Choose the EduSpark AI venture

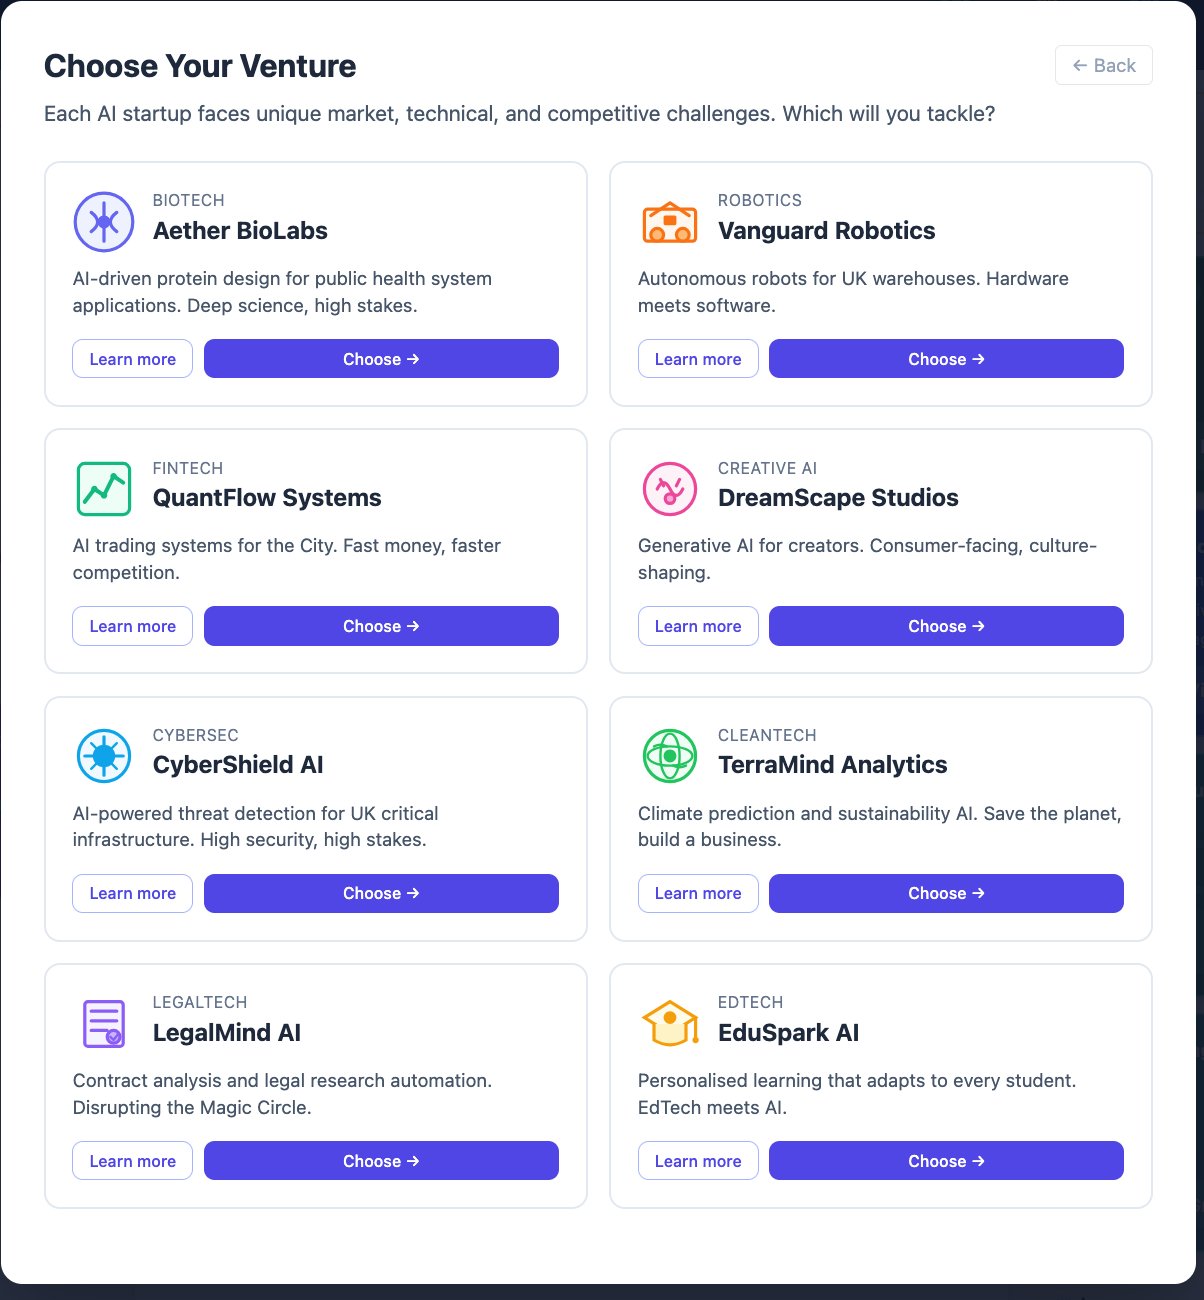click(946, 1161)
